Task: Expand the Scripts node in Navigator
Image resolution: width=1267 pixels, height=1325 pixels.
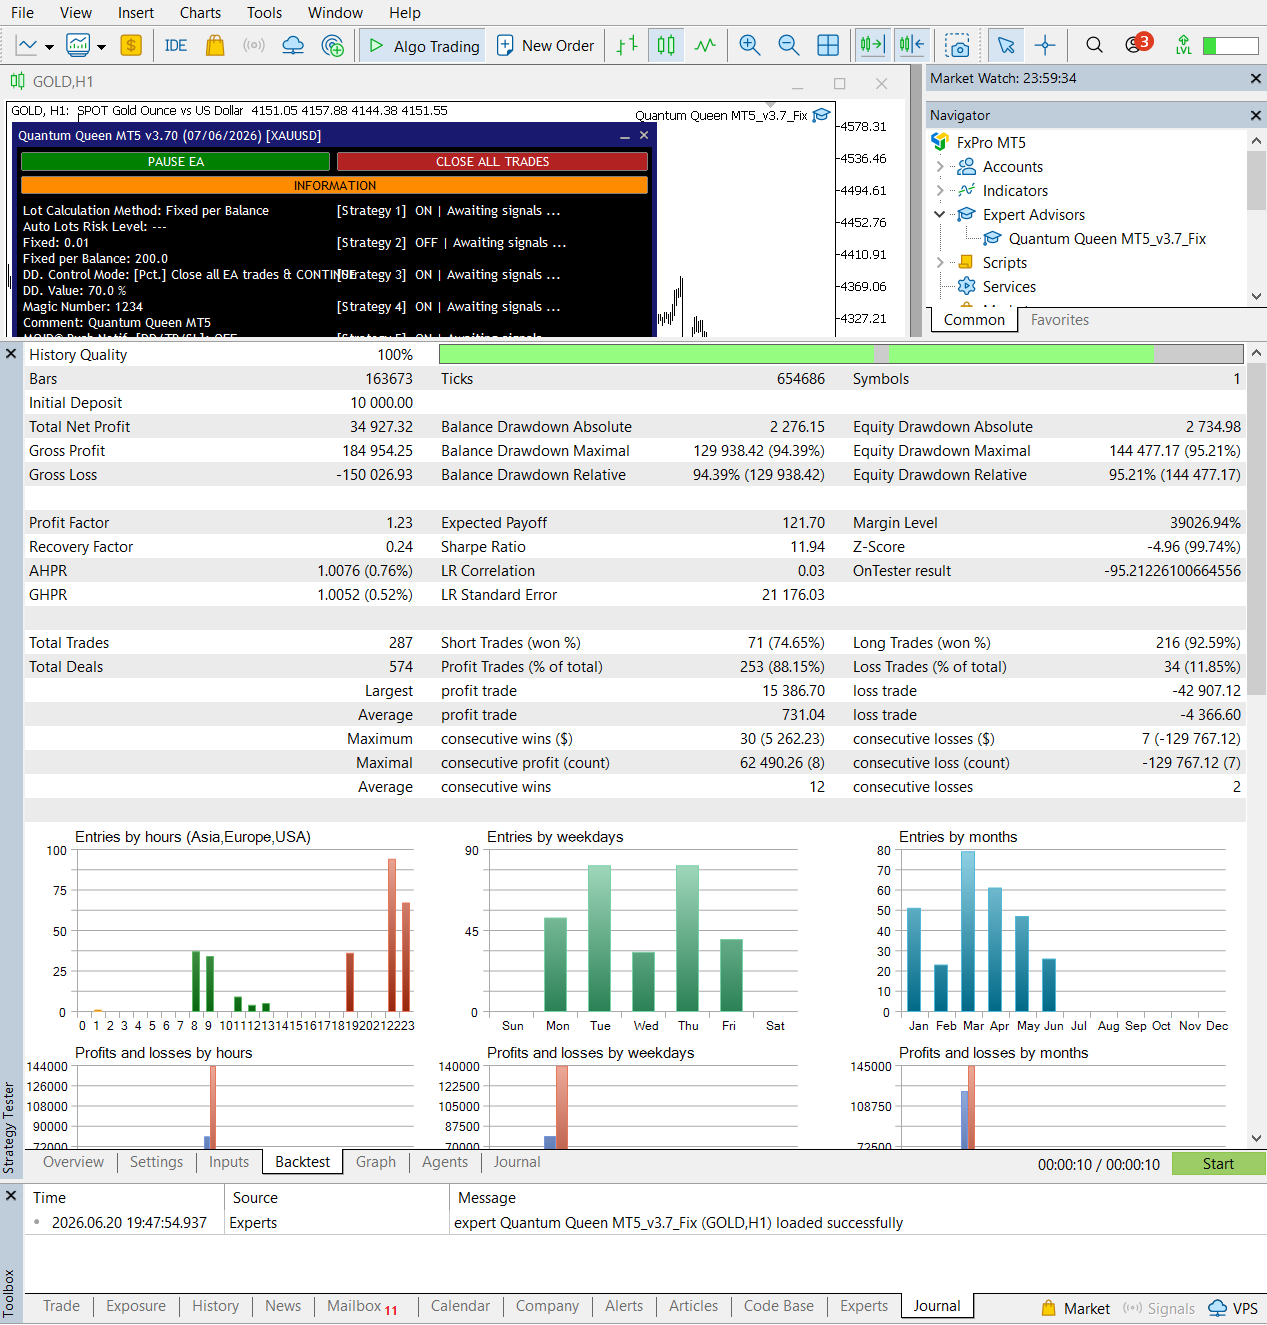Action: pyautogui.click(x=940, y=262)
